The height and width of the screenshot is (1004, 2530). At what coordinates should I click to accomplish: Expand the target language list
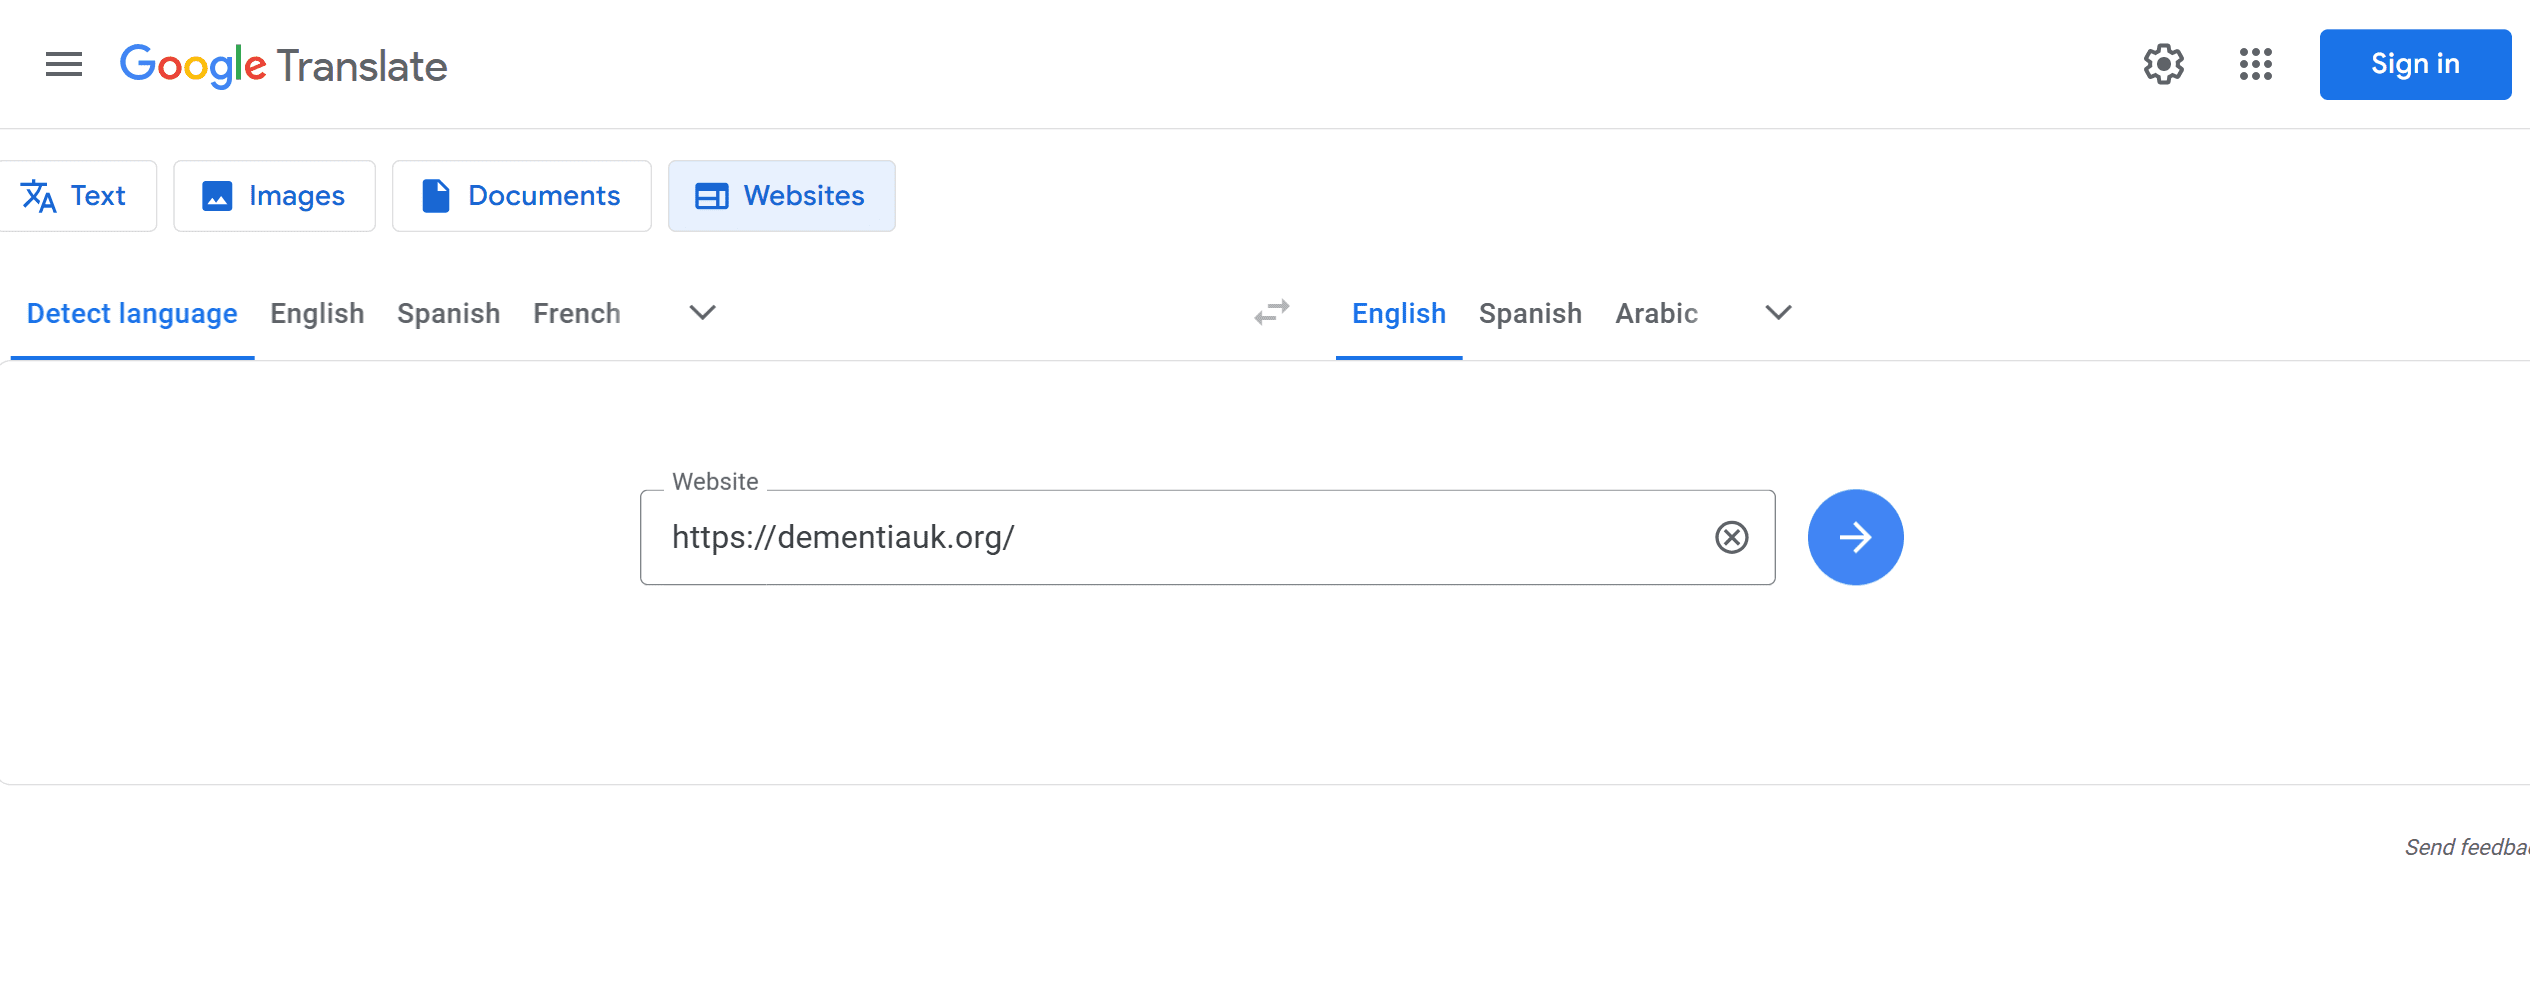tap(1778, 313)
